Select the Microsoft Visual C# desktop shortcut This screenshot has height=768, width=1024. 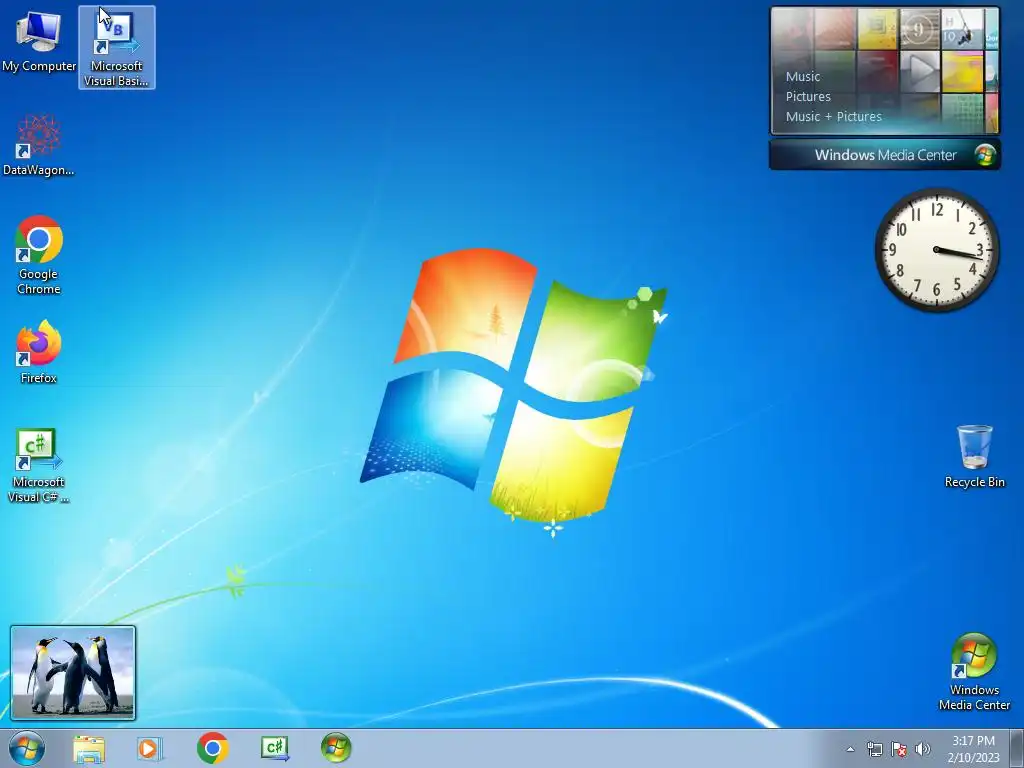pyautogui.click(x=39, y=466)
